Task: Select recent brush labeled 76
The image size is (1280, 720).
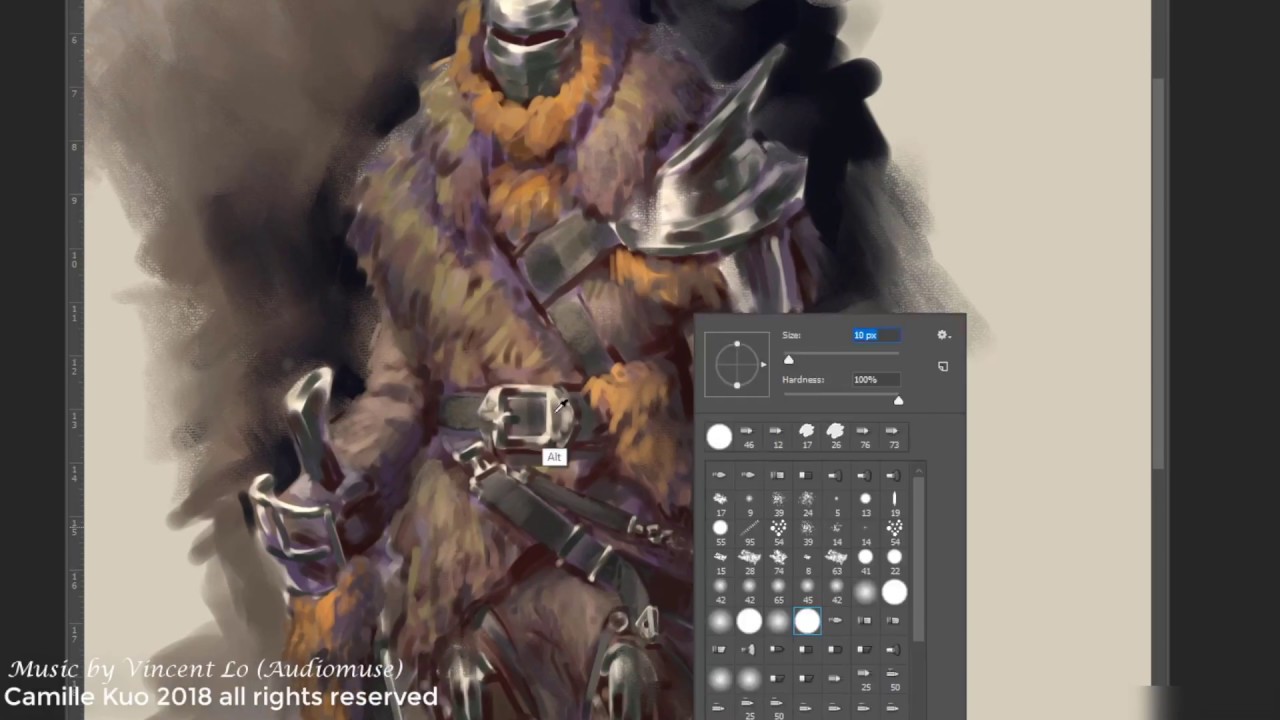Action: tap(864, 436)
